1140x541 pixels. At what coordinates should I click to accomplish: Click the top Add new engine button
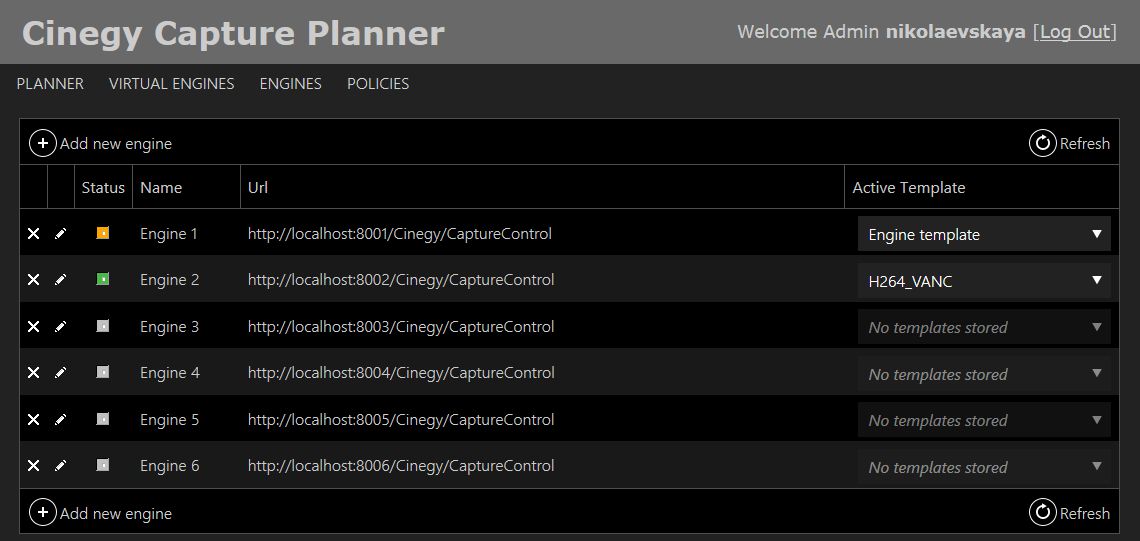pyautogui.click(x=100, y=143)
